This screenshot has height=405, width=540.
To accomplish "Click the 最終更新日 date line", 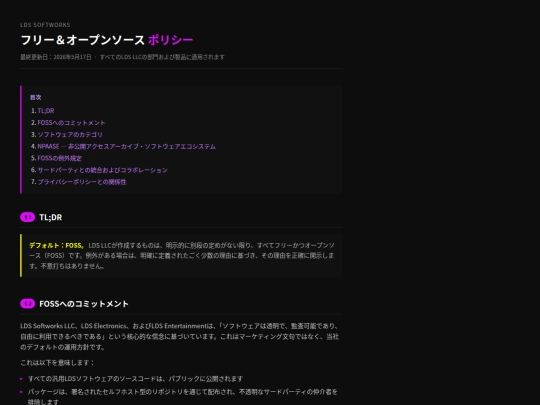I will pos(56,57).
